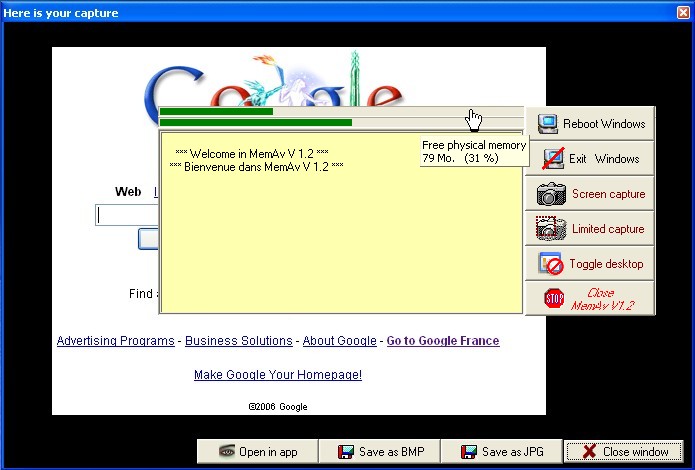Click the Save as JPG label
The height and width of the screenshot is (470, 695).
coord(513,452)
